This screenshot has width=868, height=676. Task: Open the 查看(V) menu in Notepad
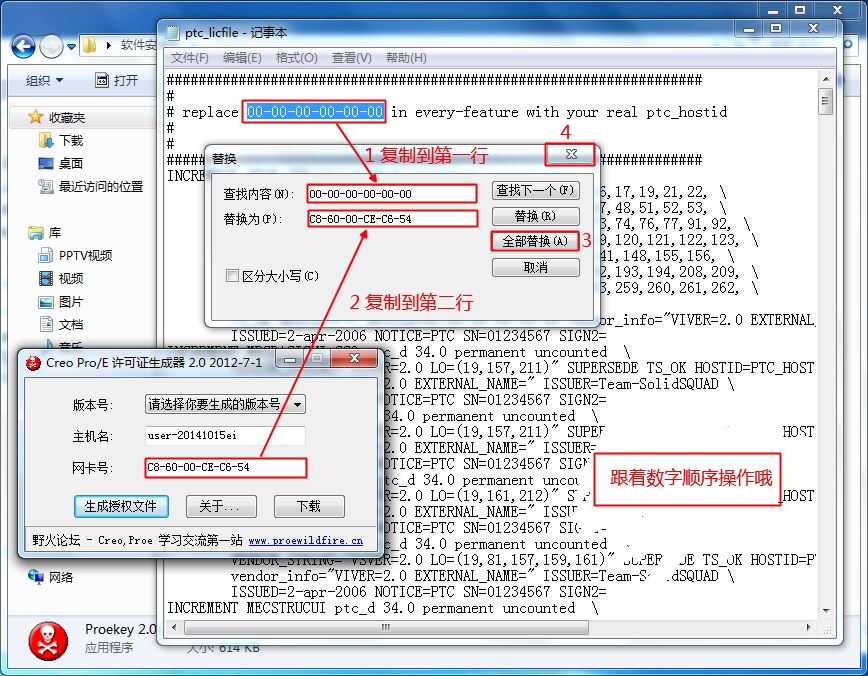[352, 58]
